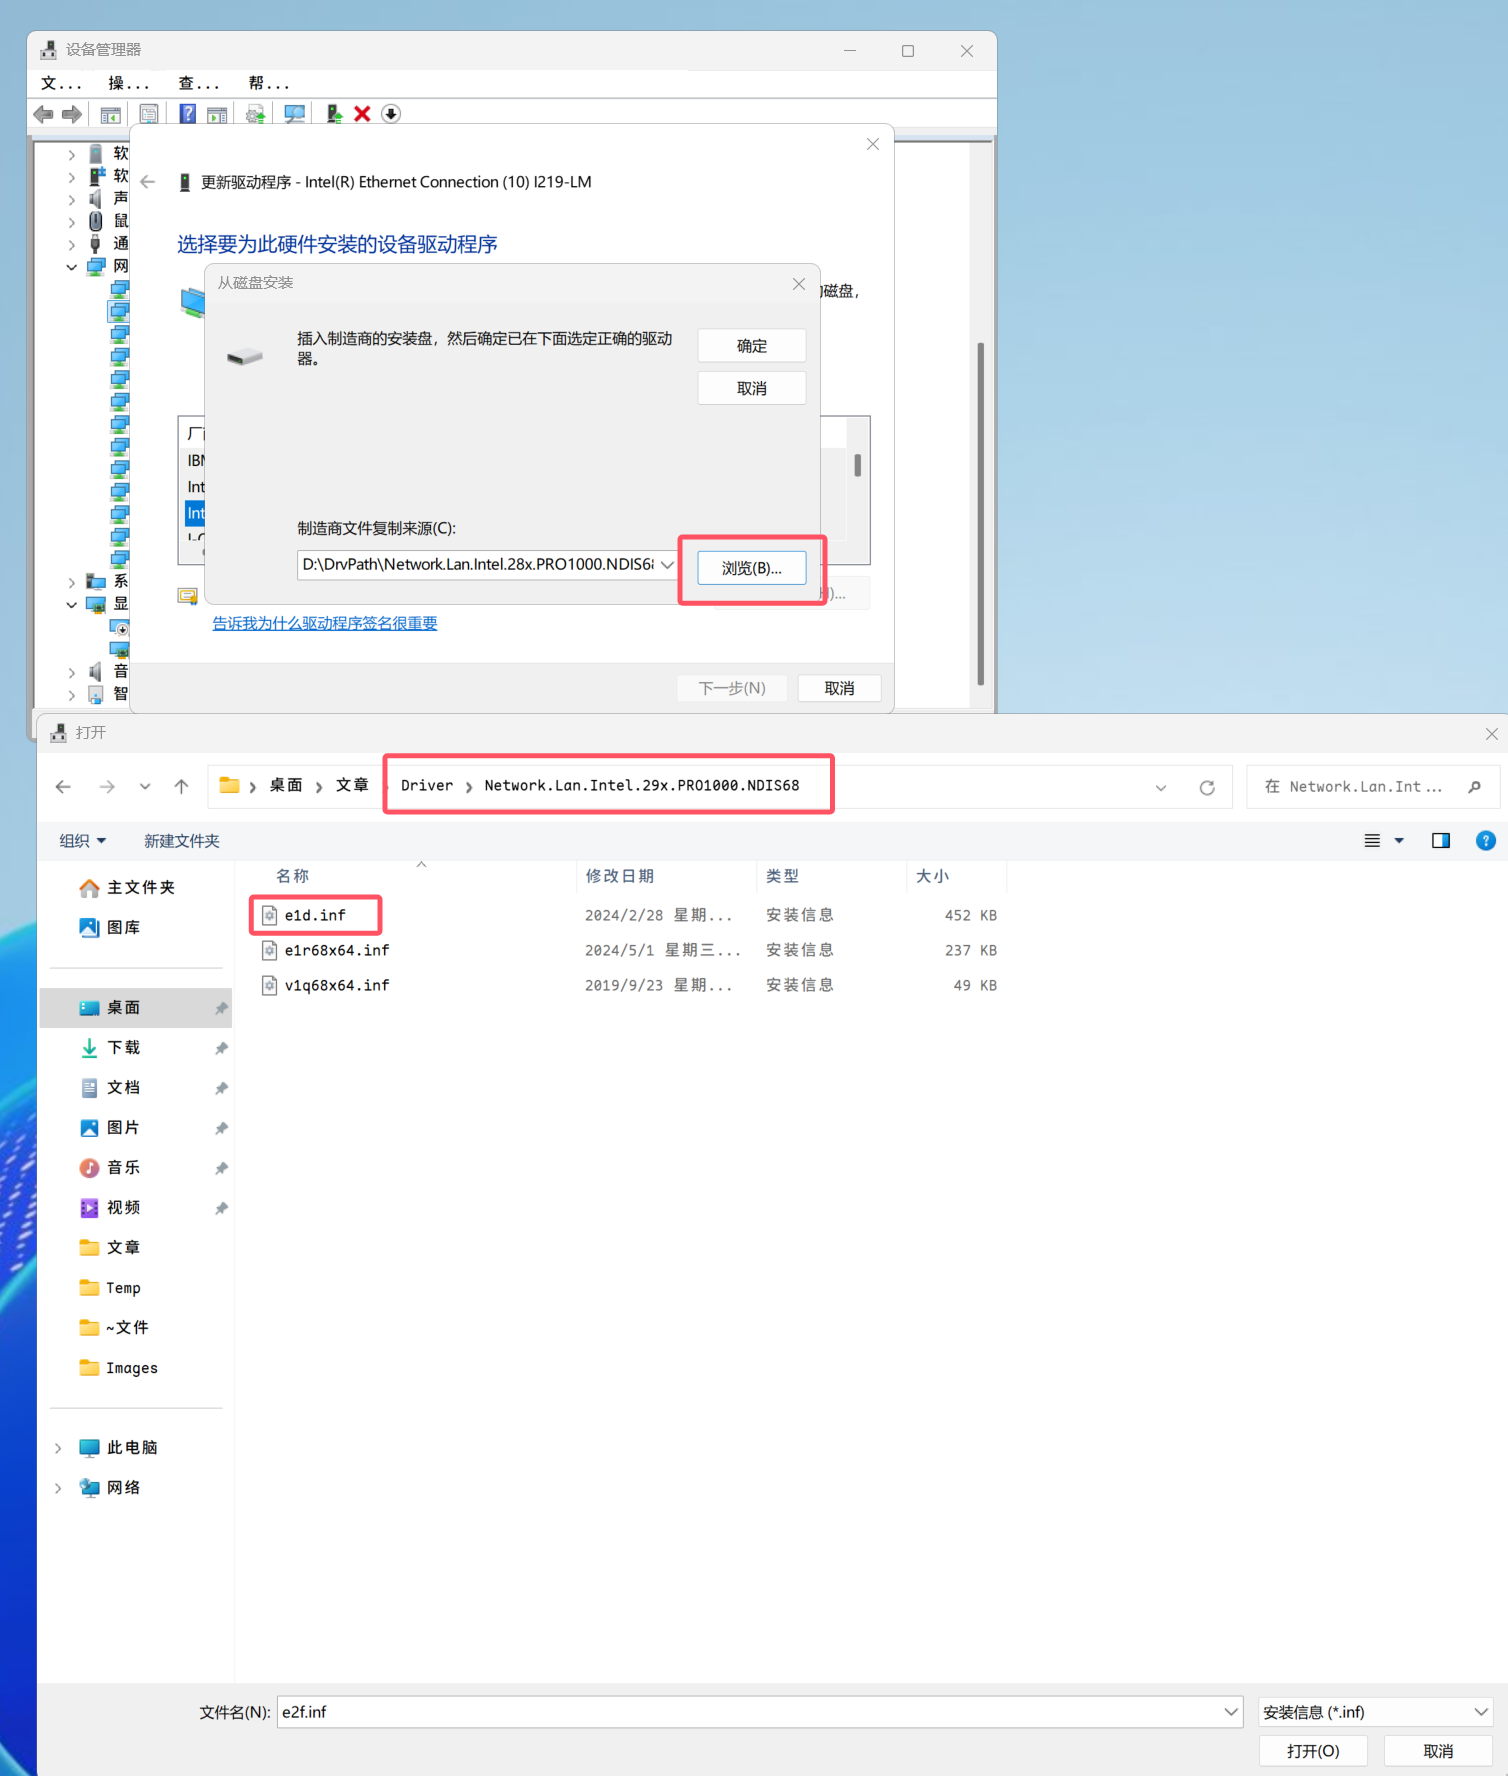This screenshot has height=1776, width=1508.
Task: Click show/hide console tree icon in Device Manager
Action: tap(110, 115)
